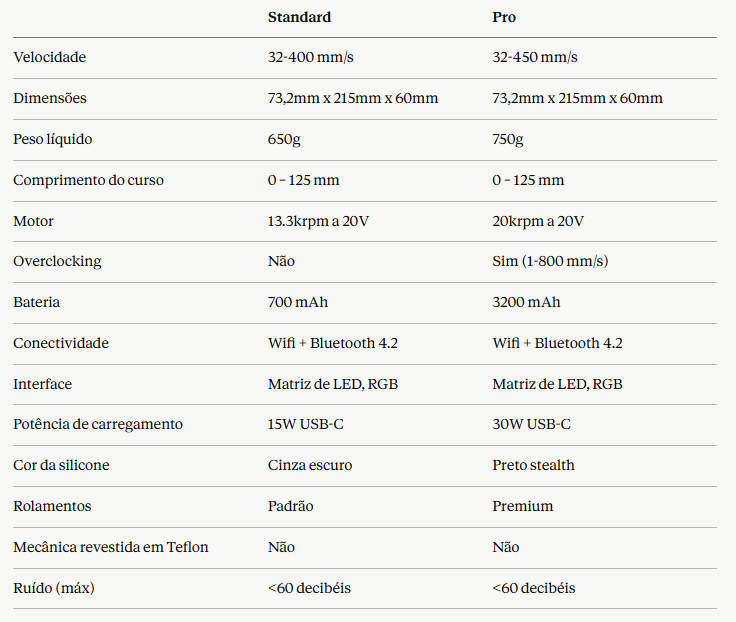Click the 20krpm a 20V motor value
Viewport: 736px width, 622px height.
(538, 221)
